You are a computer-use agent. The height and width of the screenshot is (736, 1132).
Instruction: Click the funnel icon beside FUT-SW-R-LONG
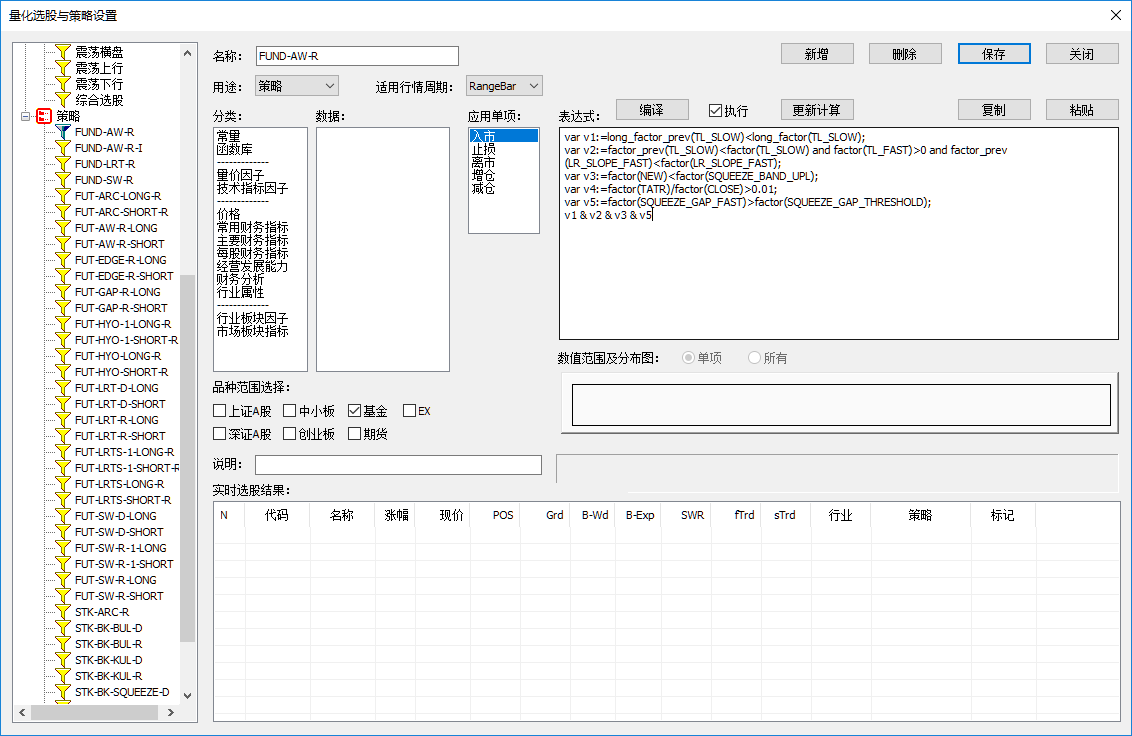point(64,580)
